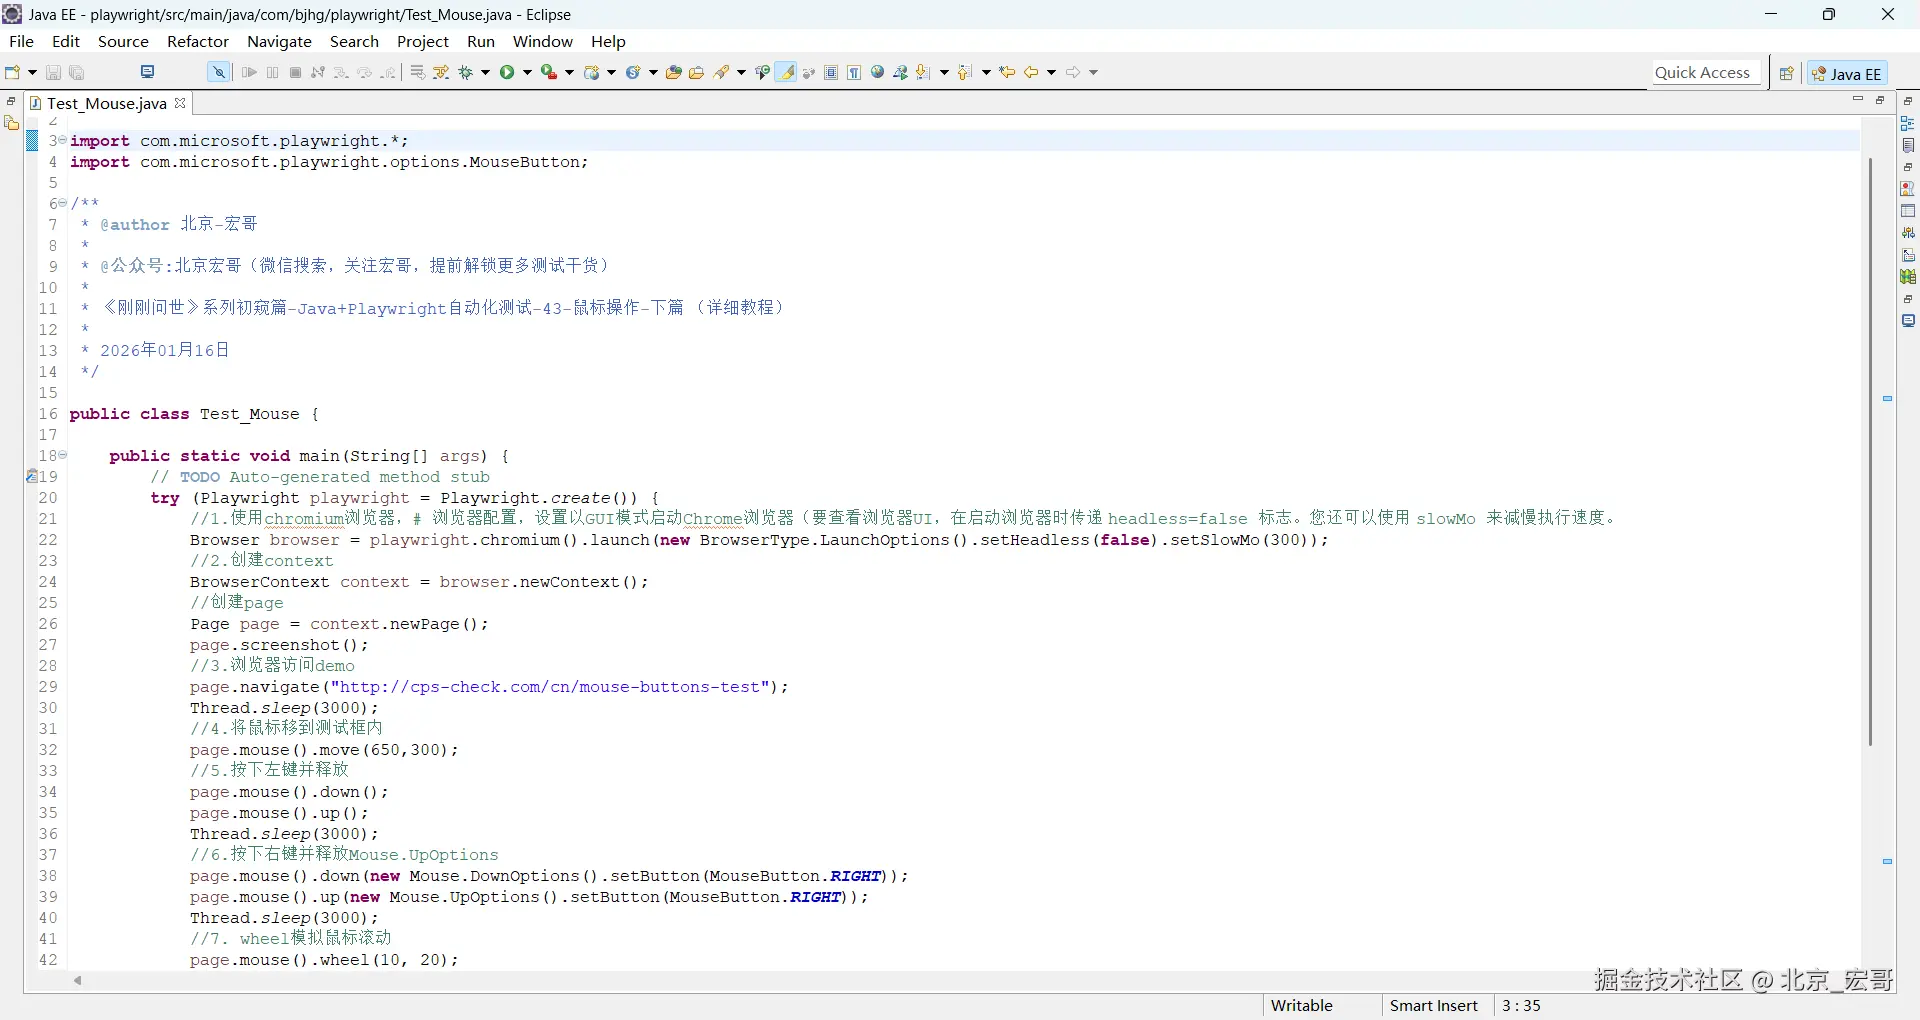Collapse the main method fold marker

coord(63,455)
